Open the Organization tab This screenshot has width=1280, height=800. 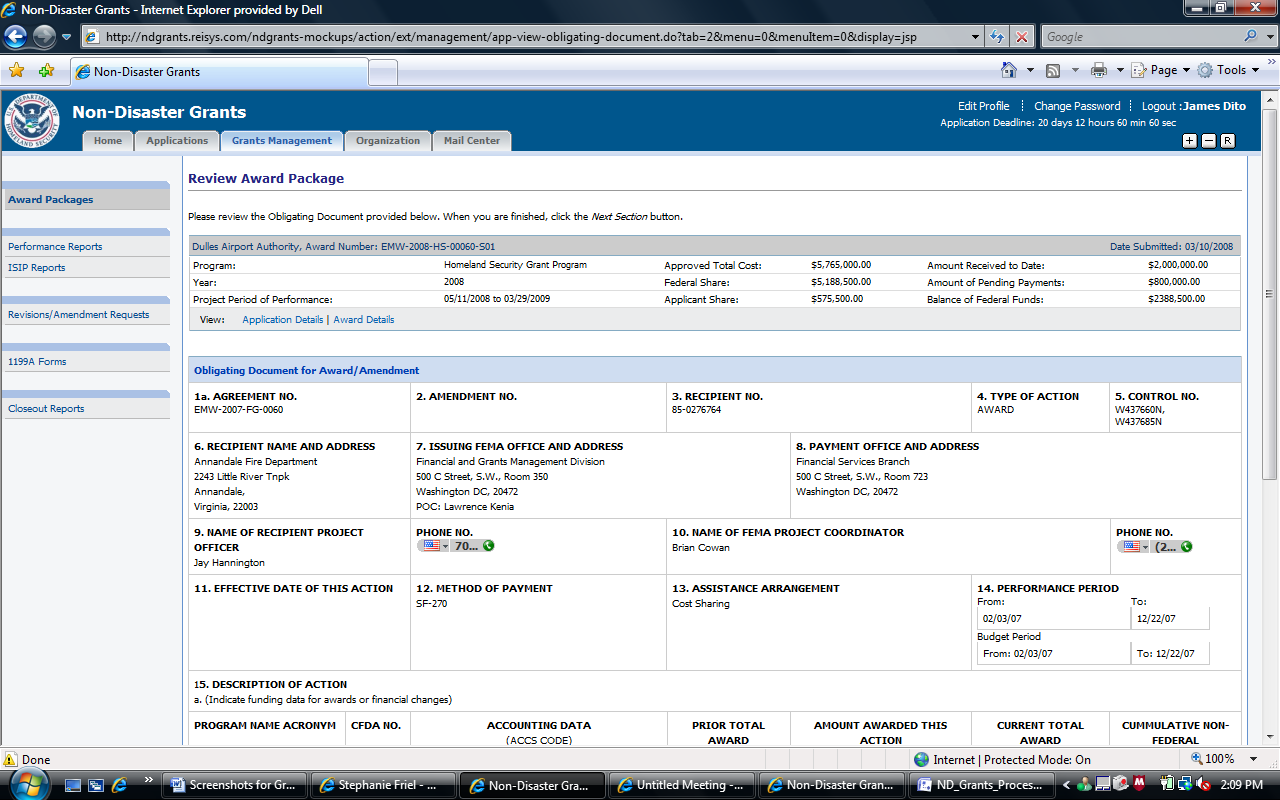[388, 141]
